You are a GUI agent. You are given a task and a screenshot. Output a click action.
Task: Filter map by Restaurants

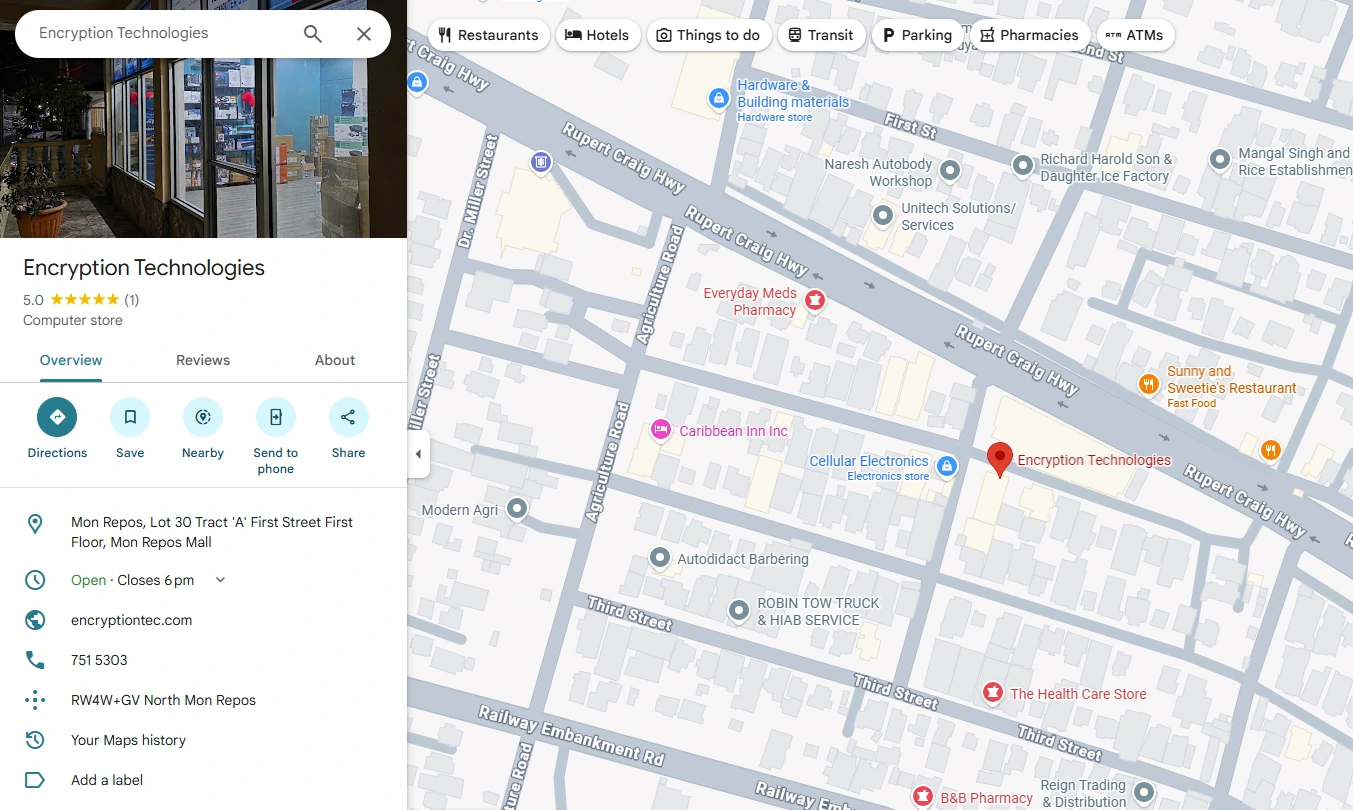click(x=488, y=35)
